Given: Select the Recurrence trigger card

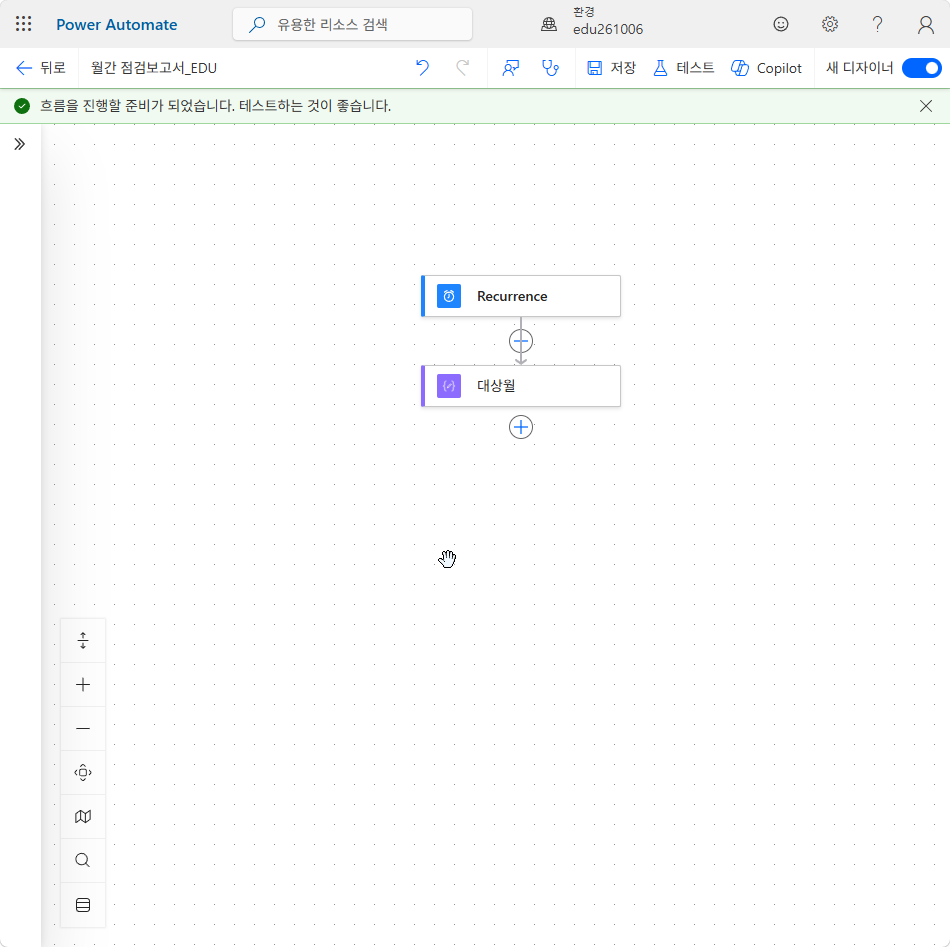Looking at the screenshot, I should tap(521, 296).
